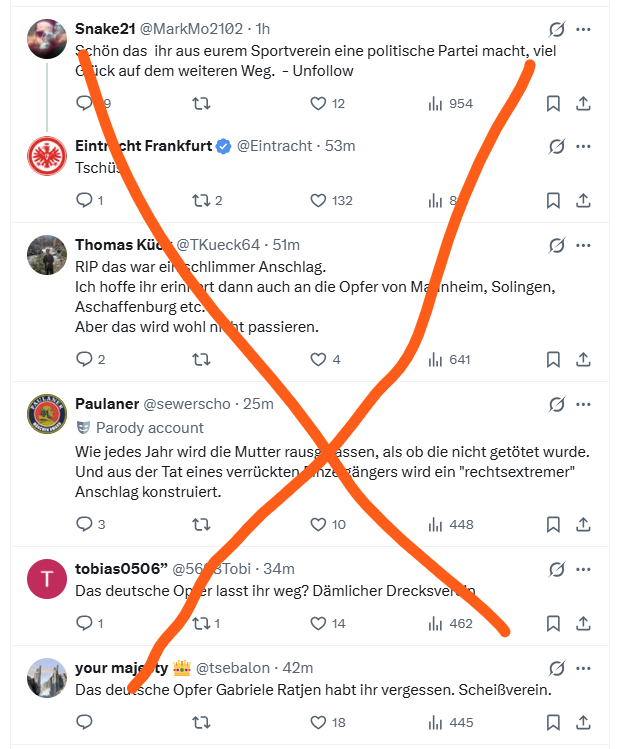This screenshot has width=625, height=749.
Task: Open more options on Snake21's post
Action: tap(584, 29)
